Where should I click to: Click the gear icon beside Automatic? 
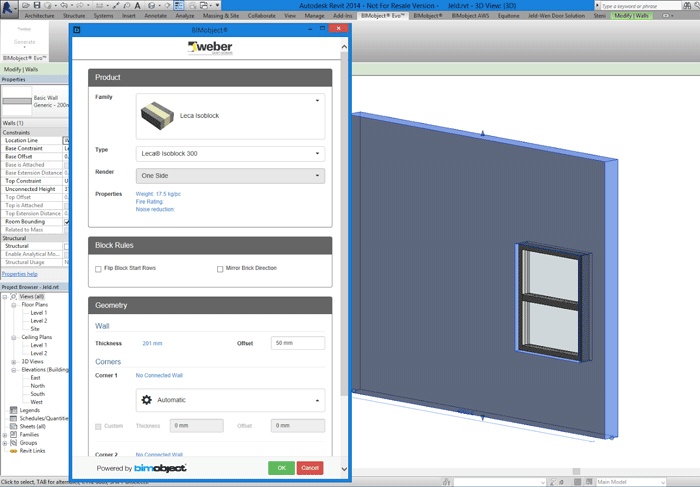click(x=146, y=400)
